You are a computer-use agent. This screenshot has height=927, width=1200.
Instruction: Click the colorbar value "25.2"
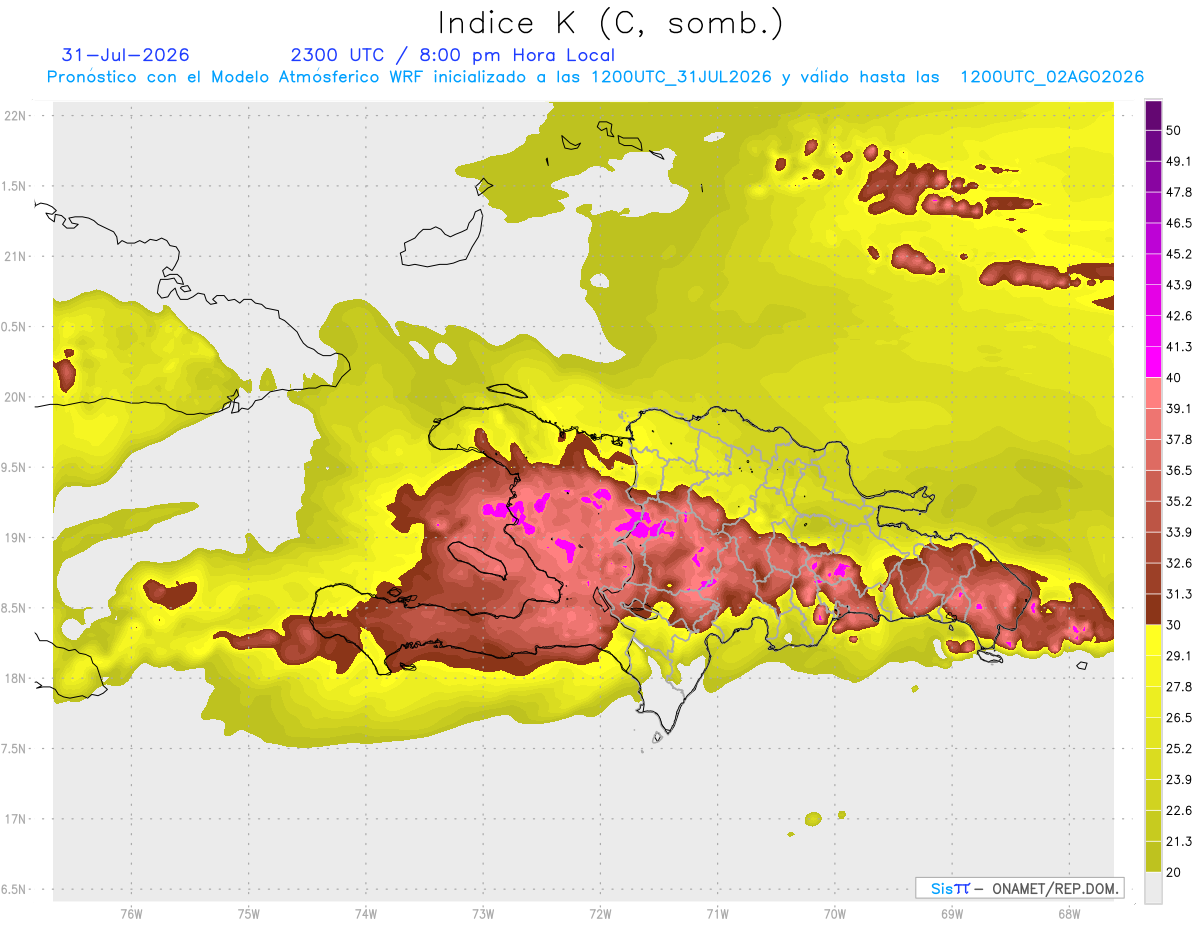click(x=1178, y=749)
